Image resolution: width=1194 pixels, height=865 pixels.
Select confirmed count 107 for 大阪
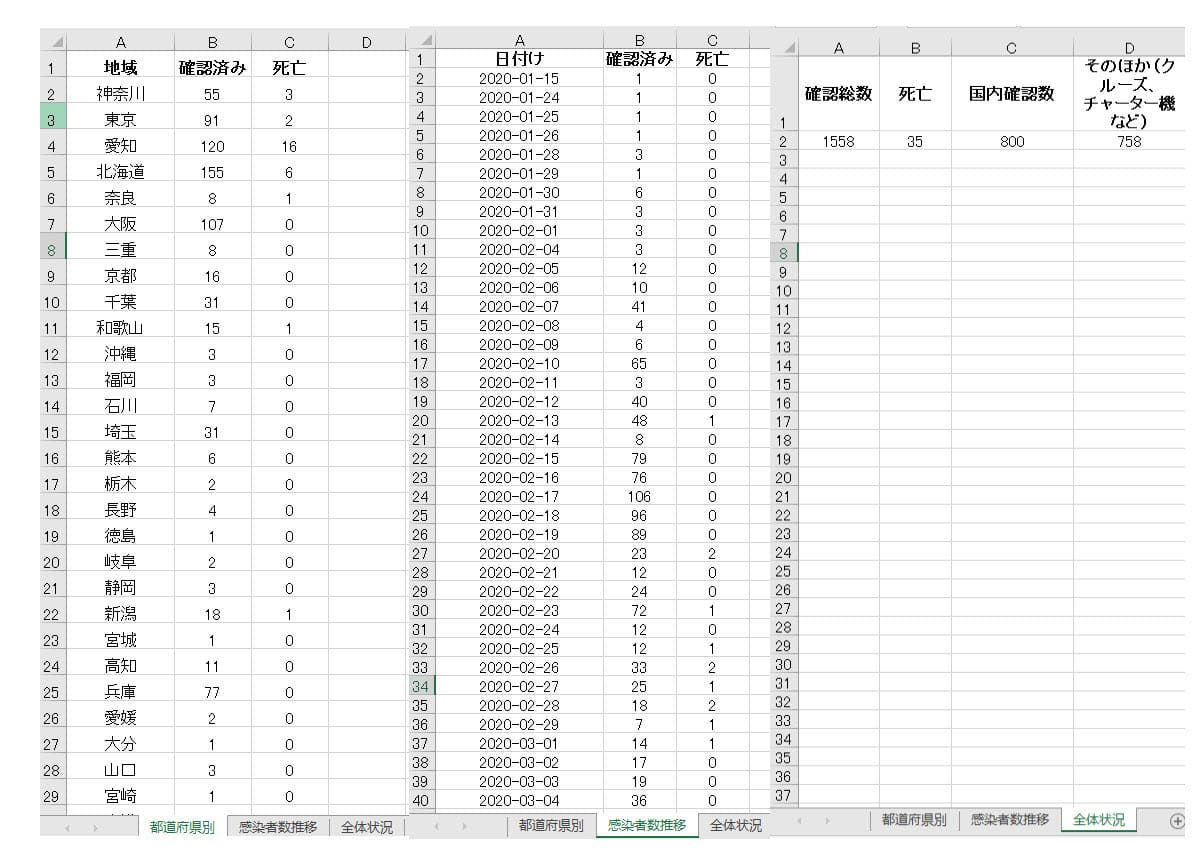212,224
